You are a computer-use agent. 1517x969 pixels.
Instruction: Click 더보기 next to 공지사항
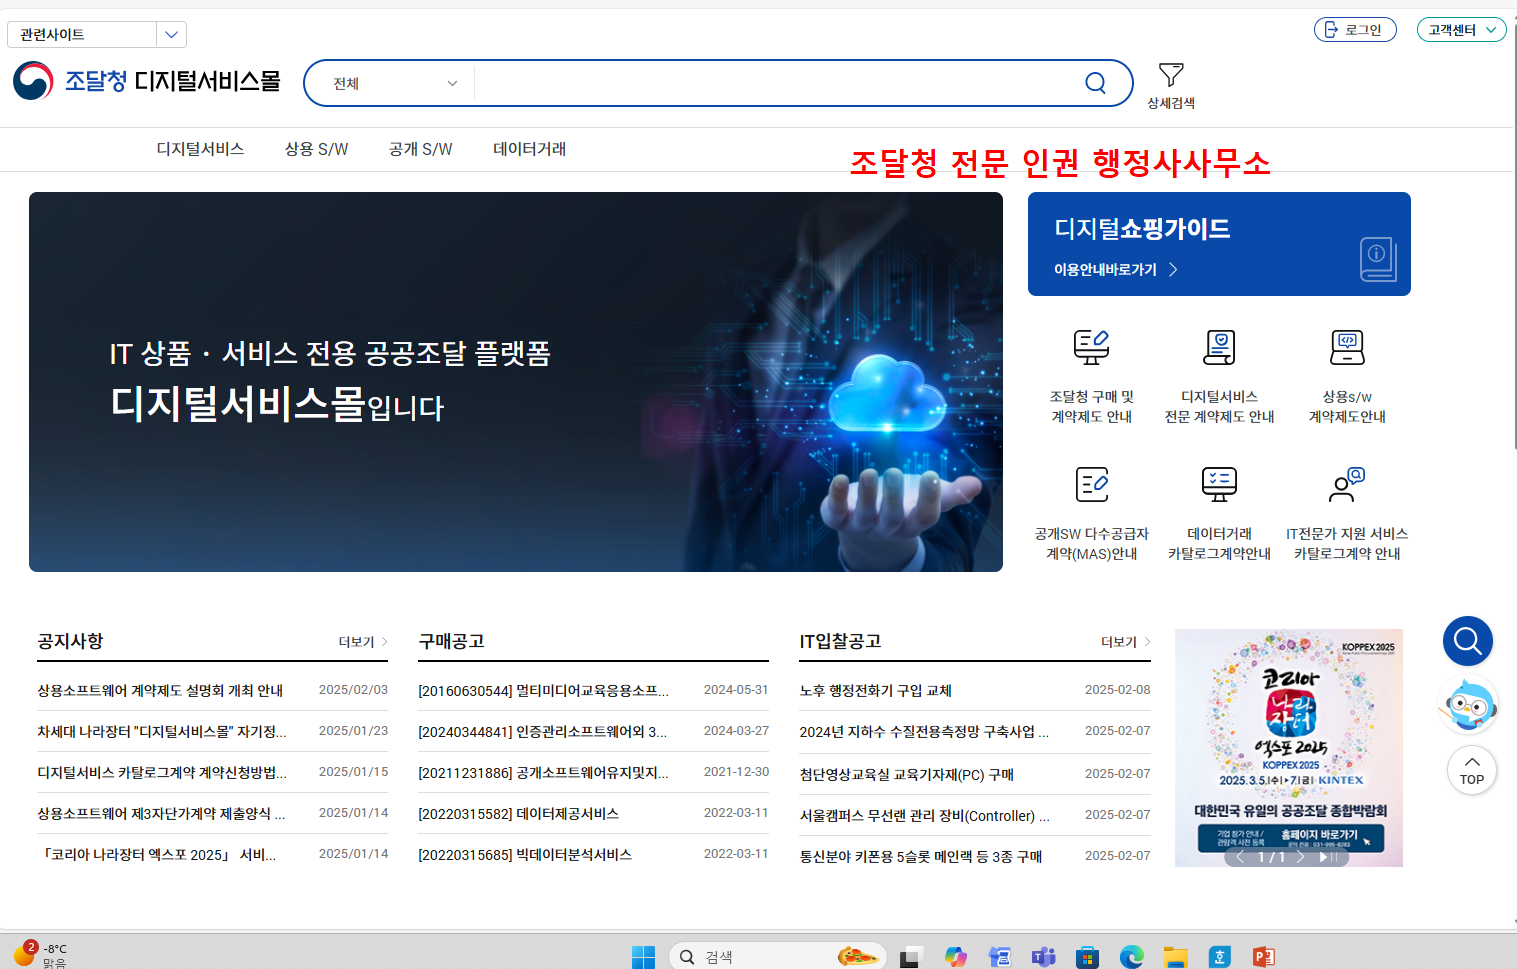click(362, 642)
